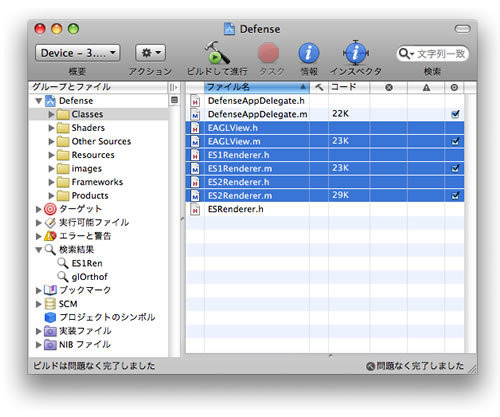This screenshot has width=500, height=417.
Task: Sort by ファイル名 column header
Action: tap(257, 87)
